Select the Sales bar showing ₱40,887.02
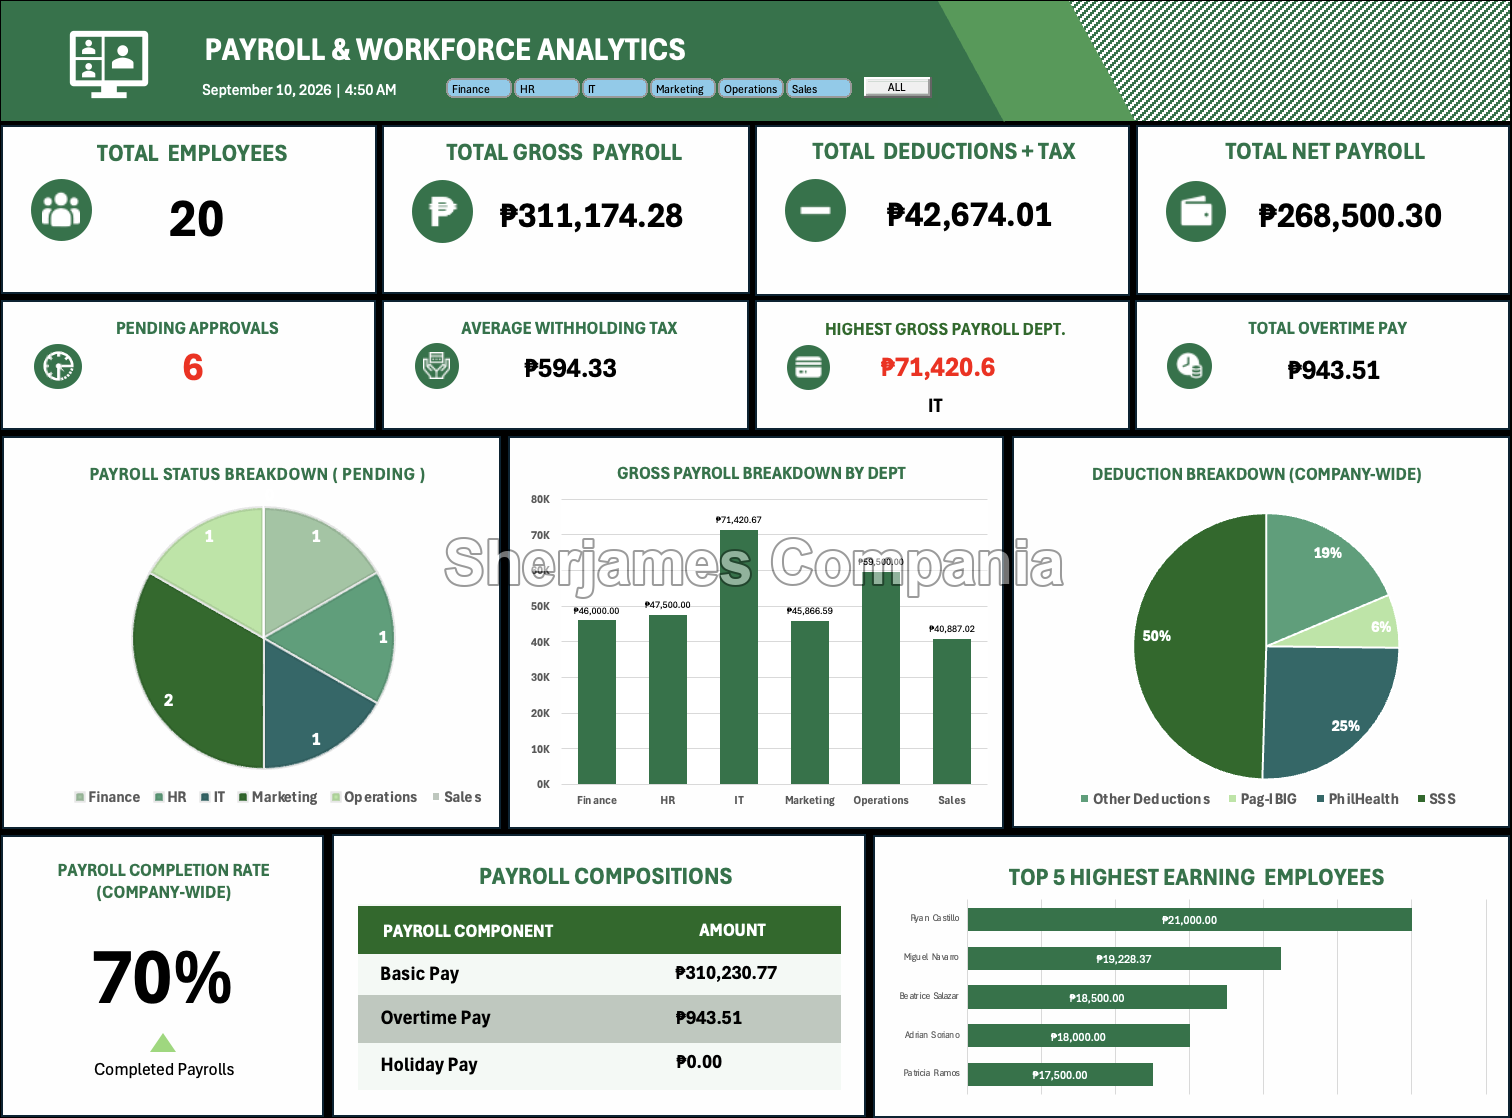This screenshot has width=1512, height=1118. coord(952,711)
